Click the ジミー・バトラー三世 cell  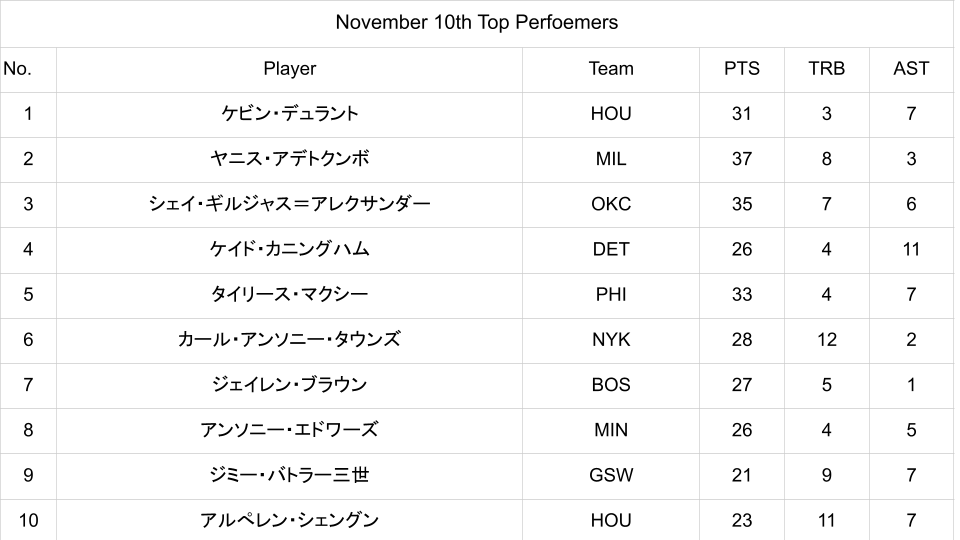(x=290, y=475)
